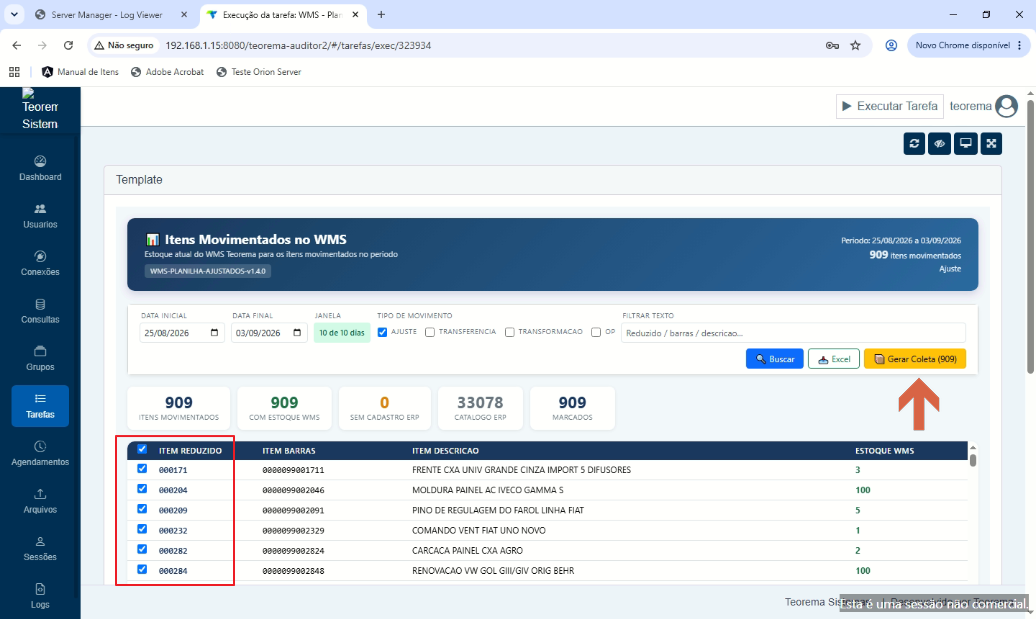Open Usuarios in the sidebar
The height and width of the screenshot is (619, 1036).
click(40, 215)
